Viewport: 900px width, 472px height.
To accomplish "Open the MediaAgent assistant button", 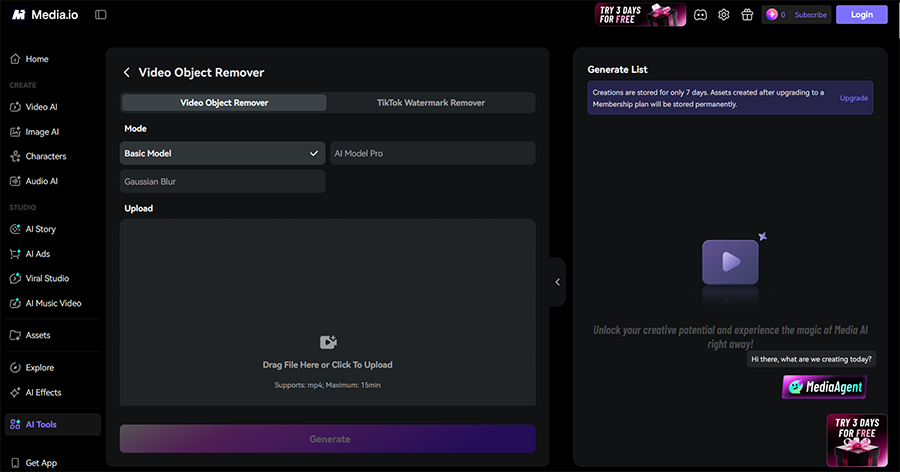I will click(824, 387).
